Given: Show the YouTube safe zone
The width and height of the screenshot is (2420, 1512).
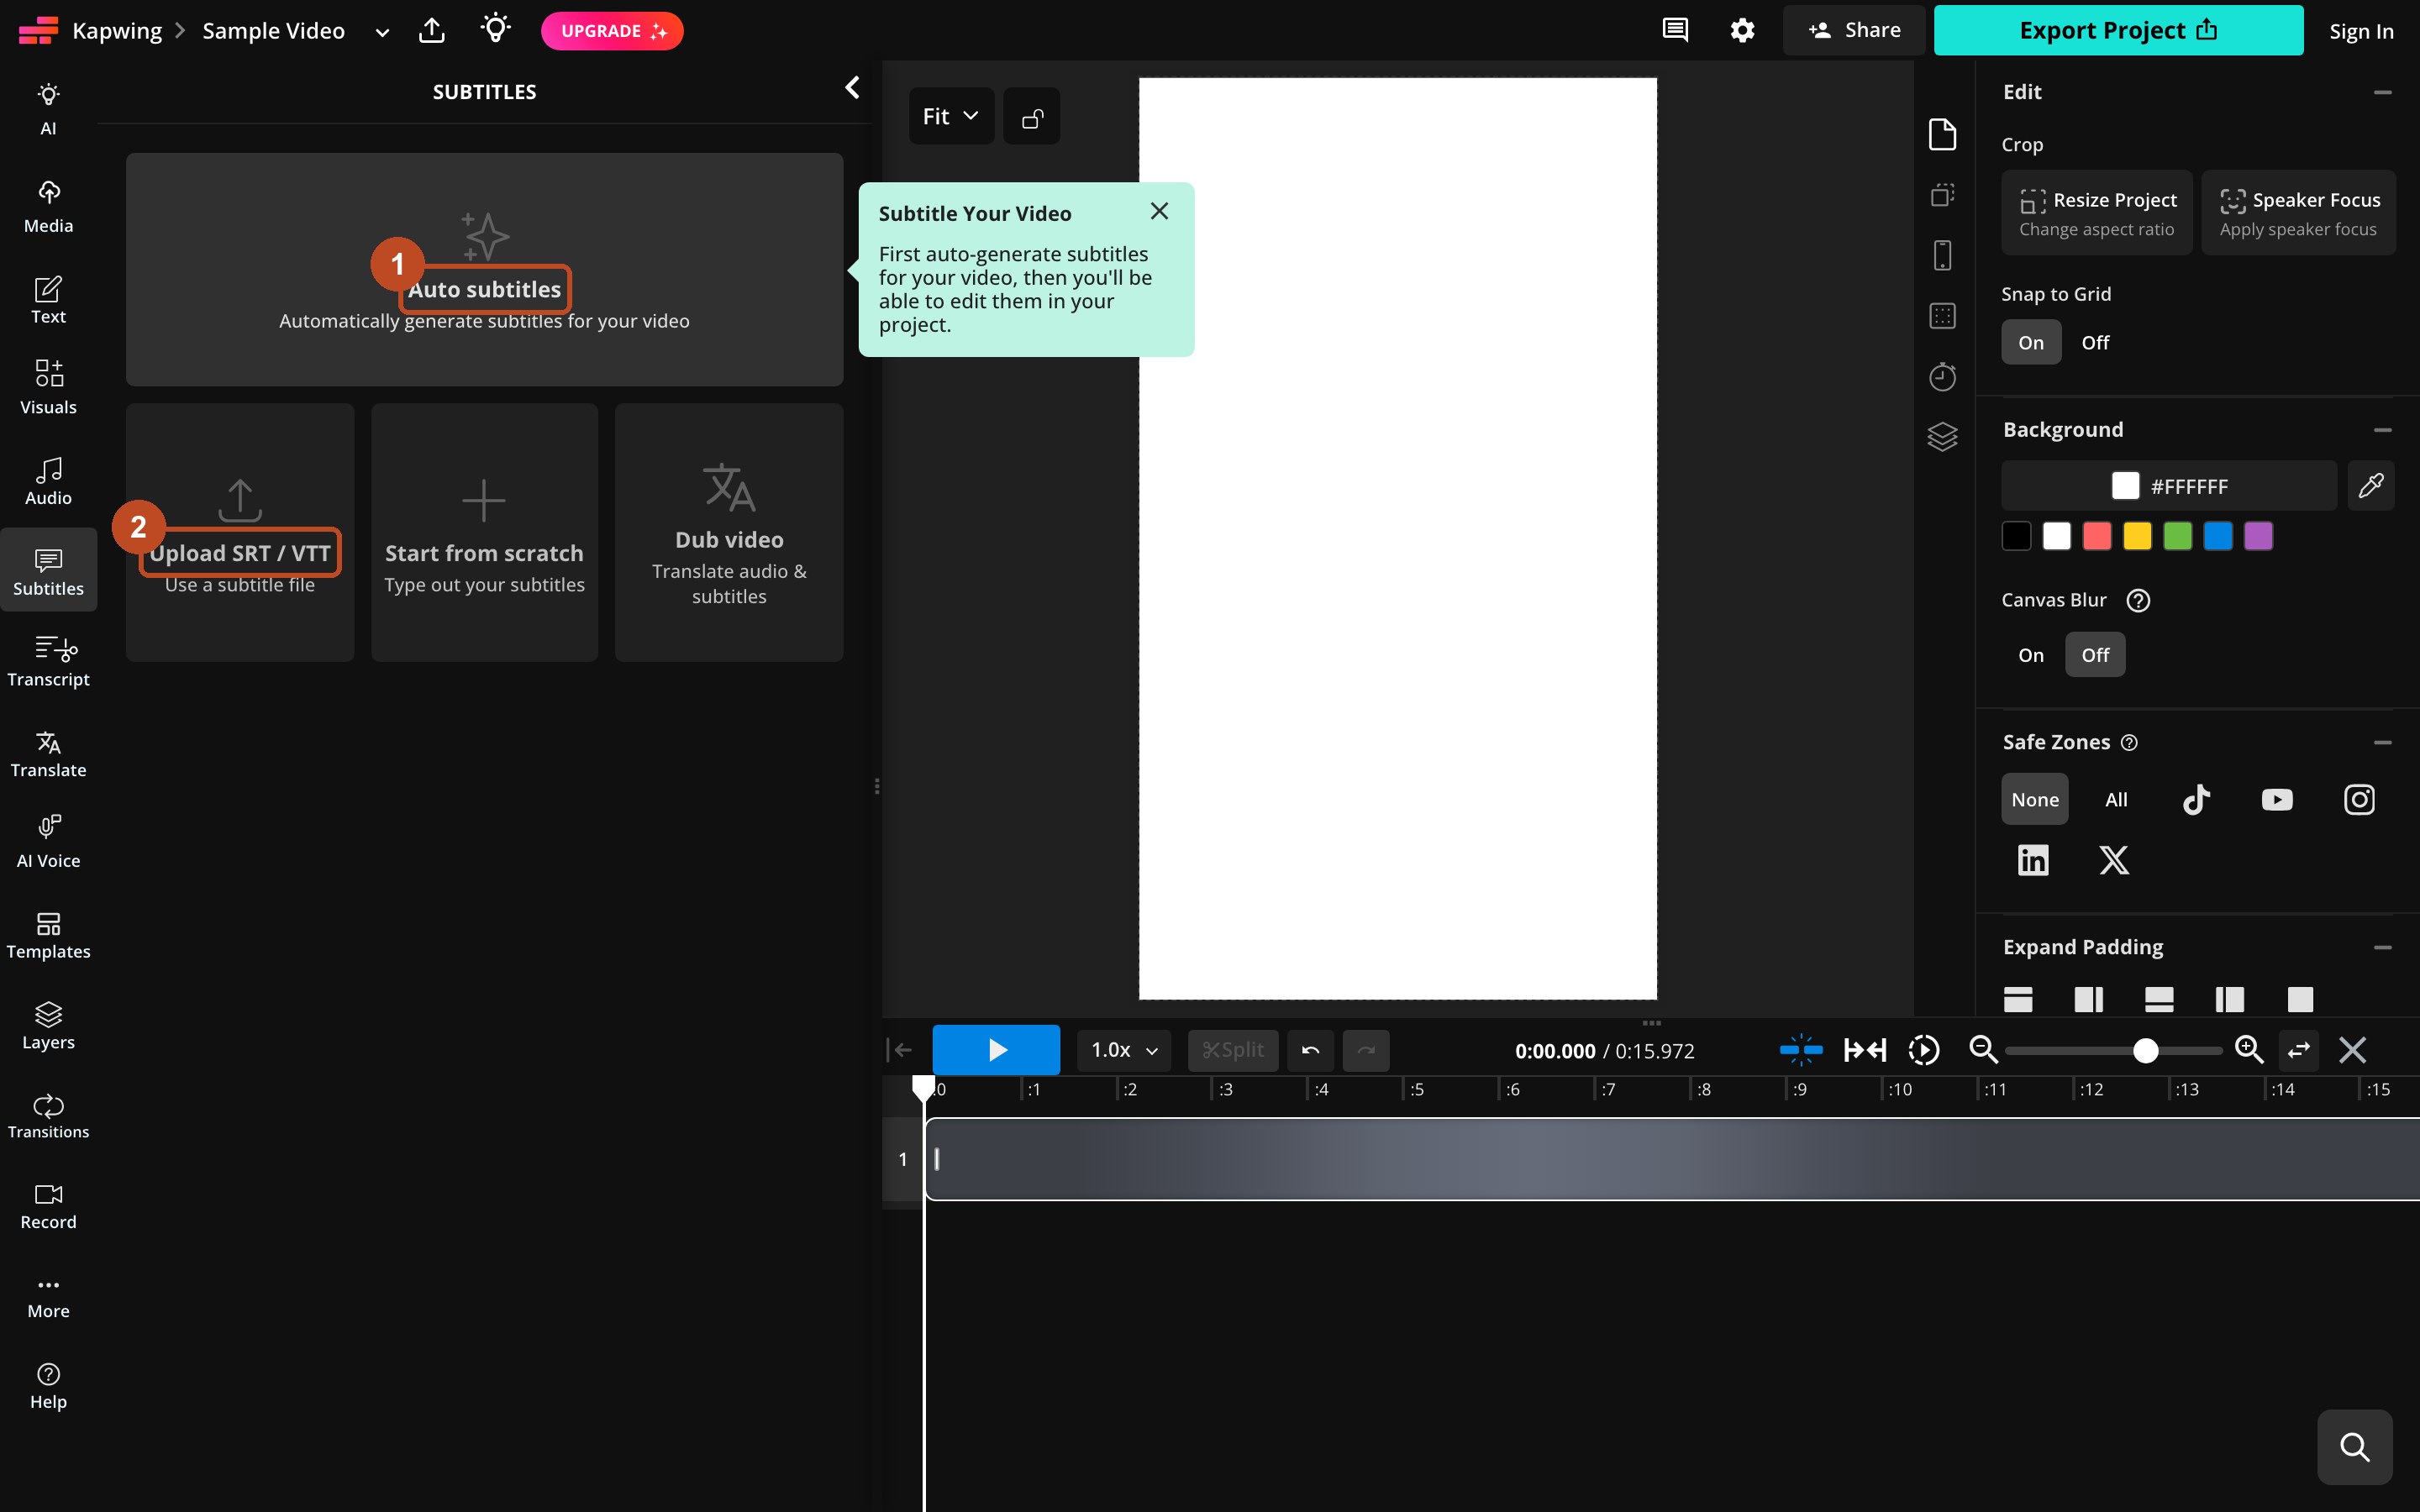Looking at the screenshot, I should (2277, 799).
